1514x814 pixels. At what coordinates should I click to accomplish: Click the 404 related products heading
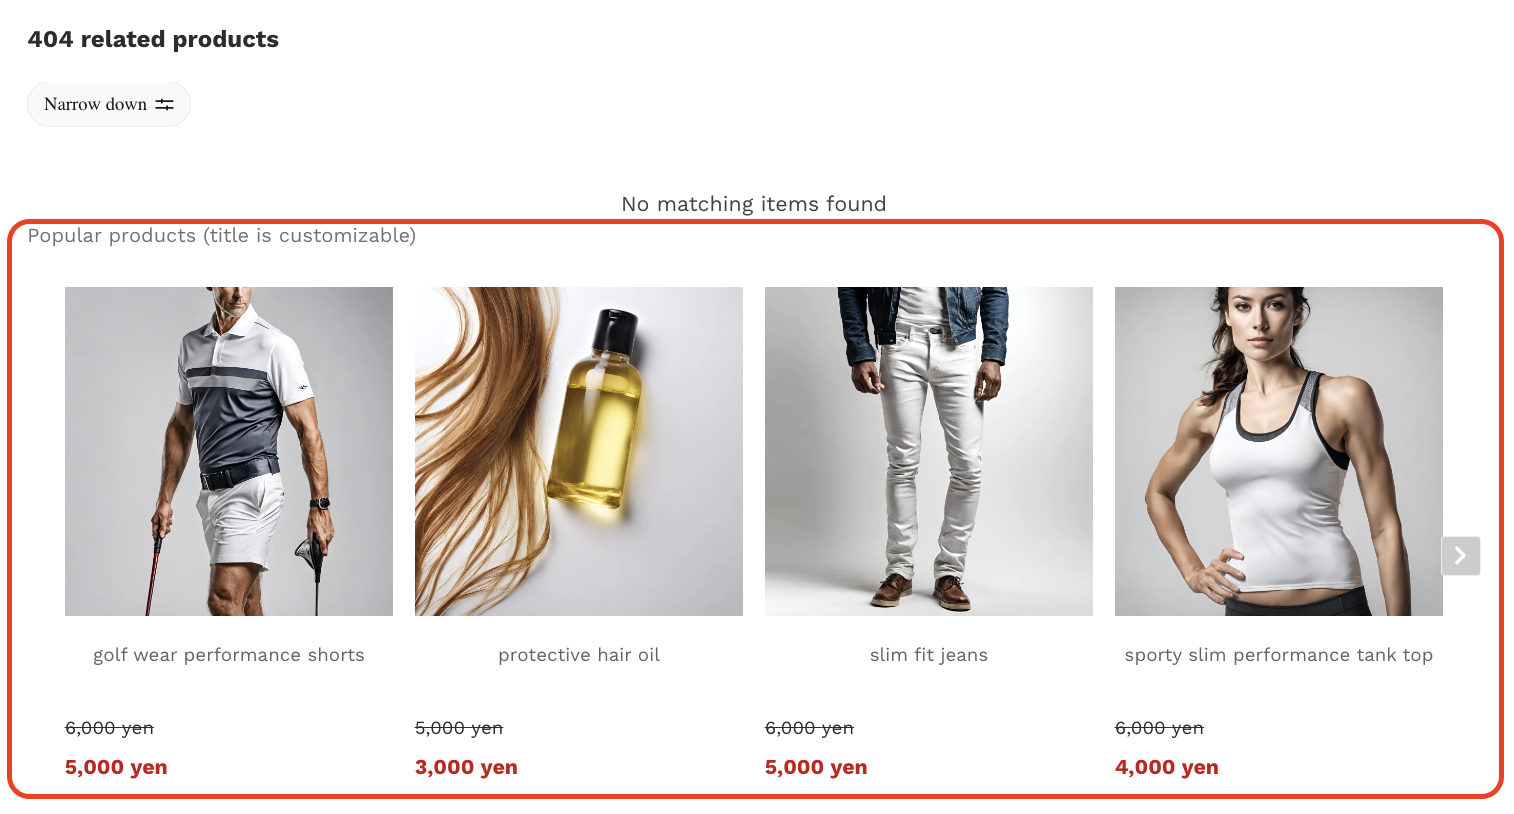153,39
